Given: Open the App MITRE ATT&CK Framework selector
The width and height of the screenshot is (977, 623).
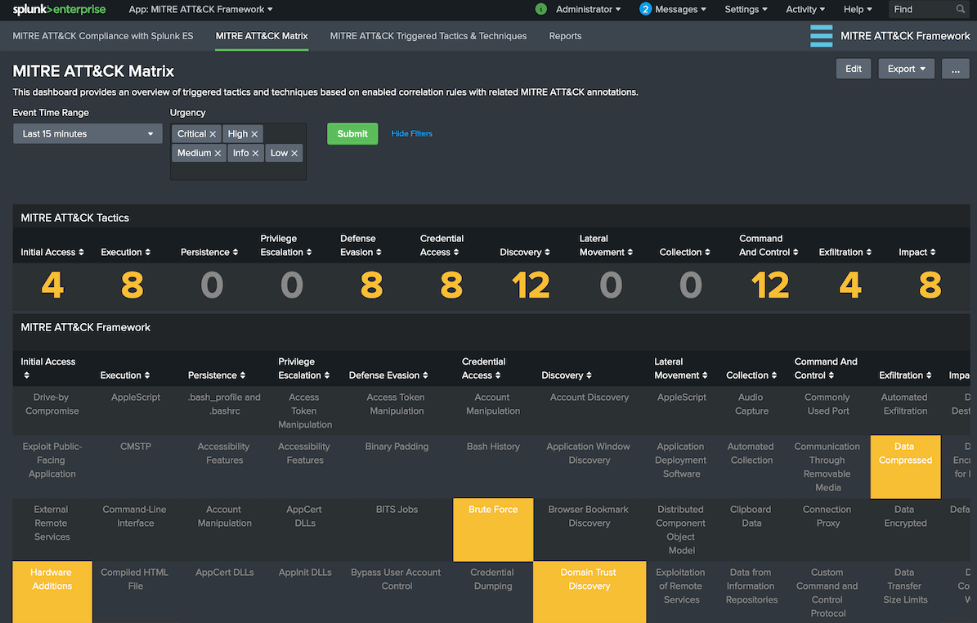Looking at the screenshot, I should point(201,10).
